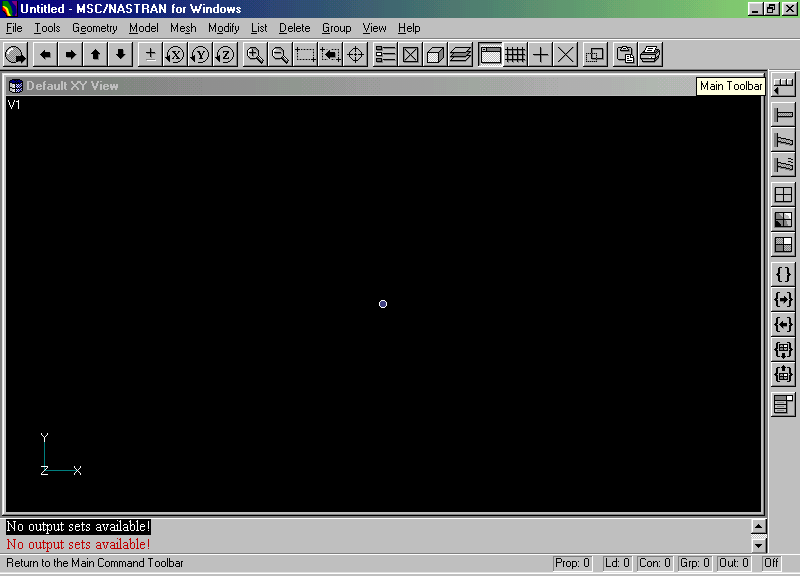Open the stacked layers icon
The image size is (800, 576).
460,55
